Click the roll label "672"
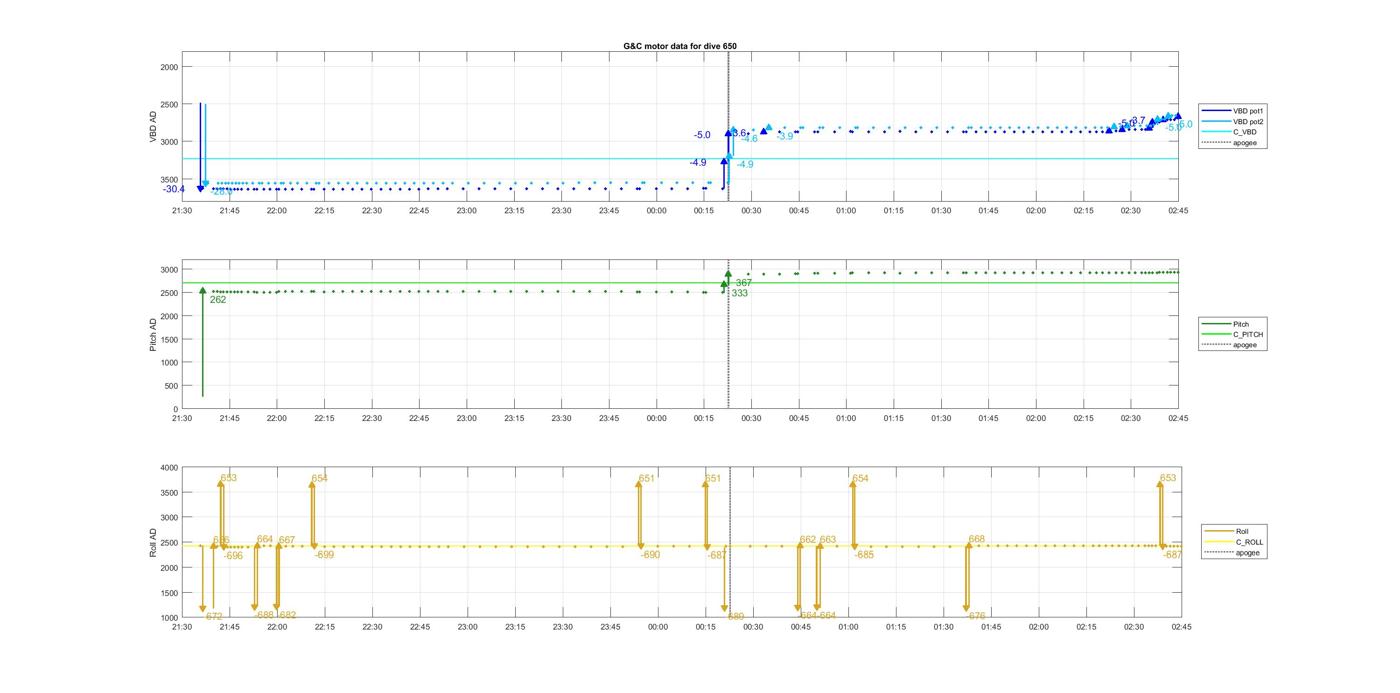Image resolution: width=1400 pixels, height=693 pixels. click(214, 616)
